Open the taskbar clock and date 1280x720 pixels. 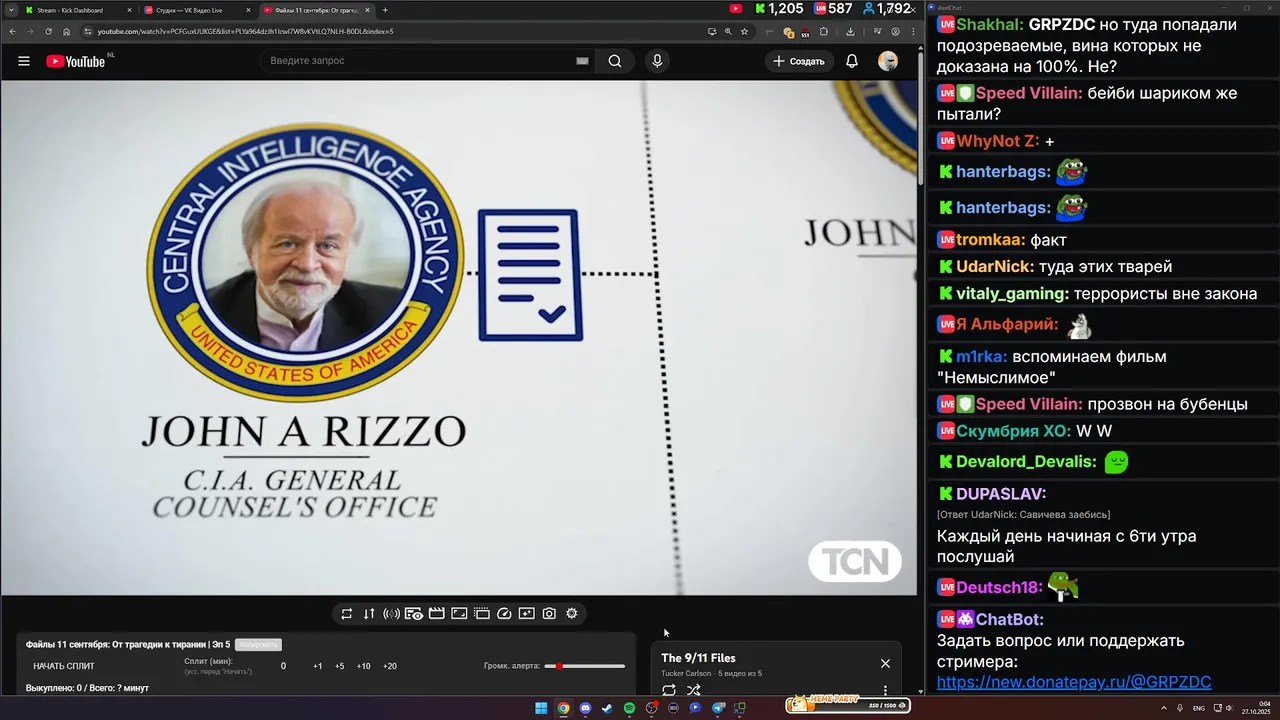(x=1257, y=707)
